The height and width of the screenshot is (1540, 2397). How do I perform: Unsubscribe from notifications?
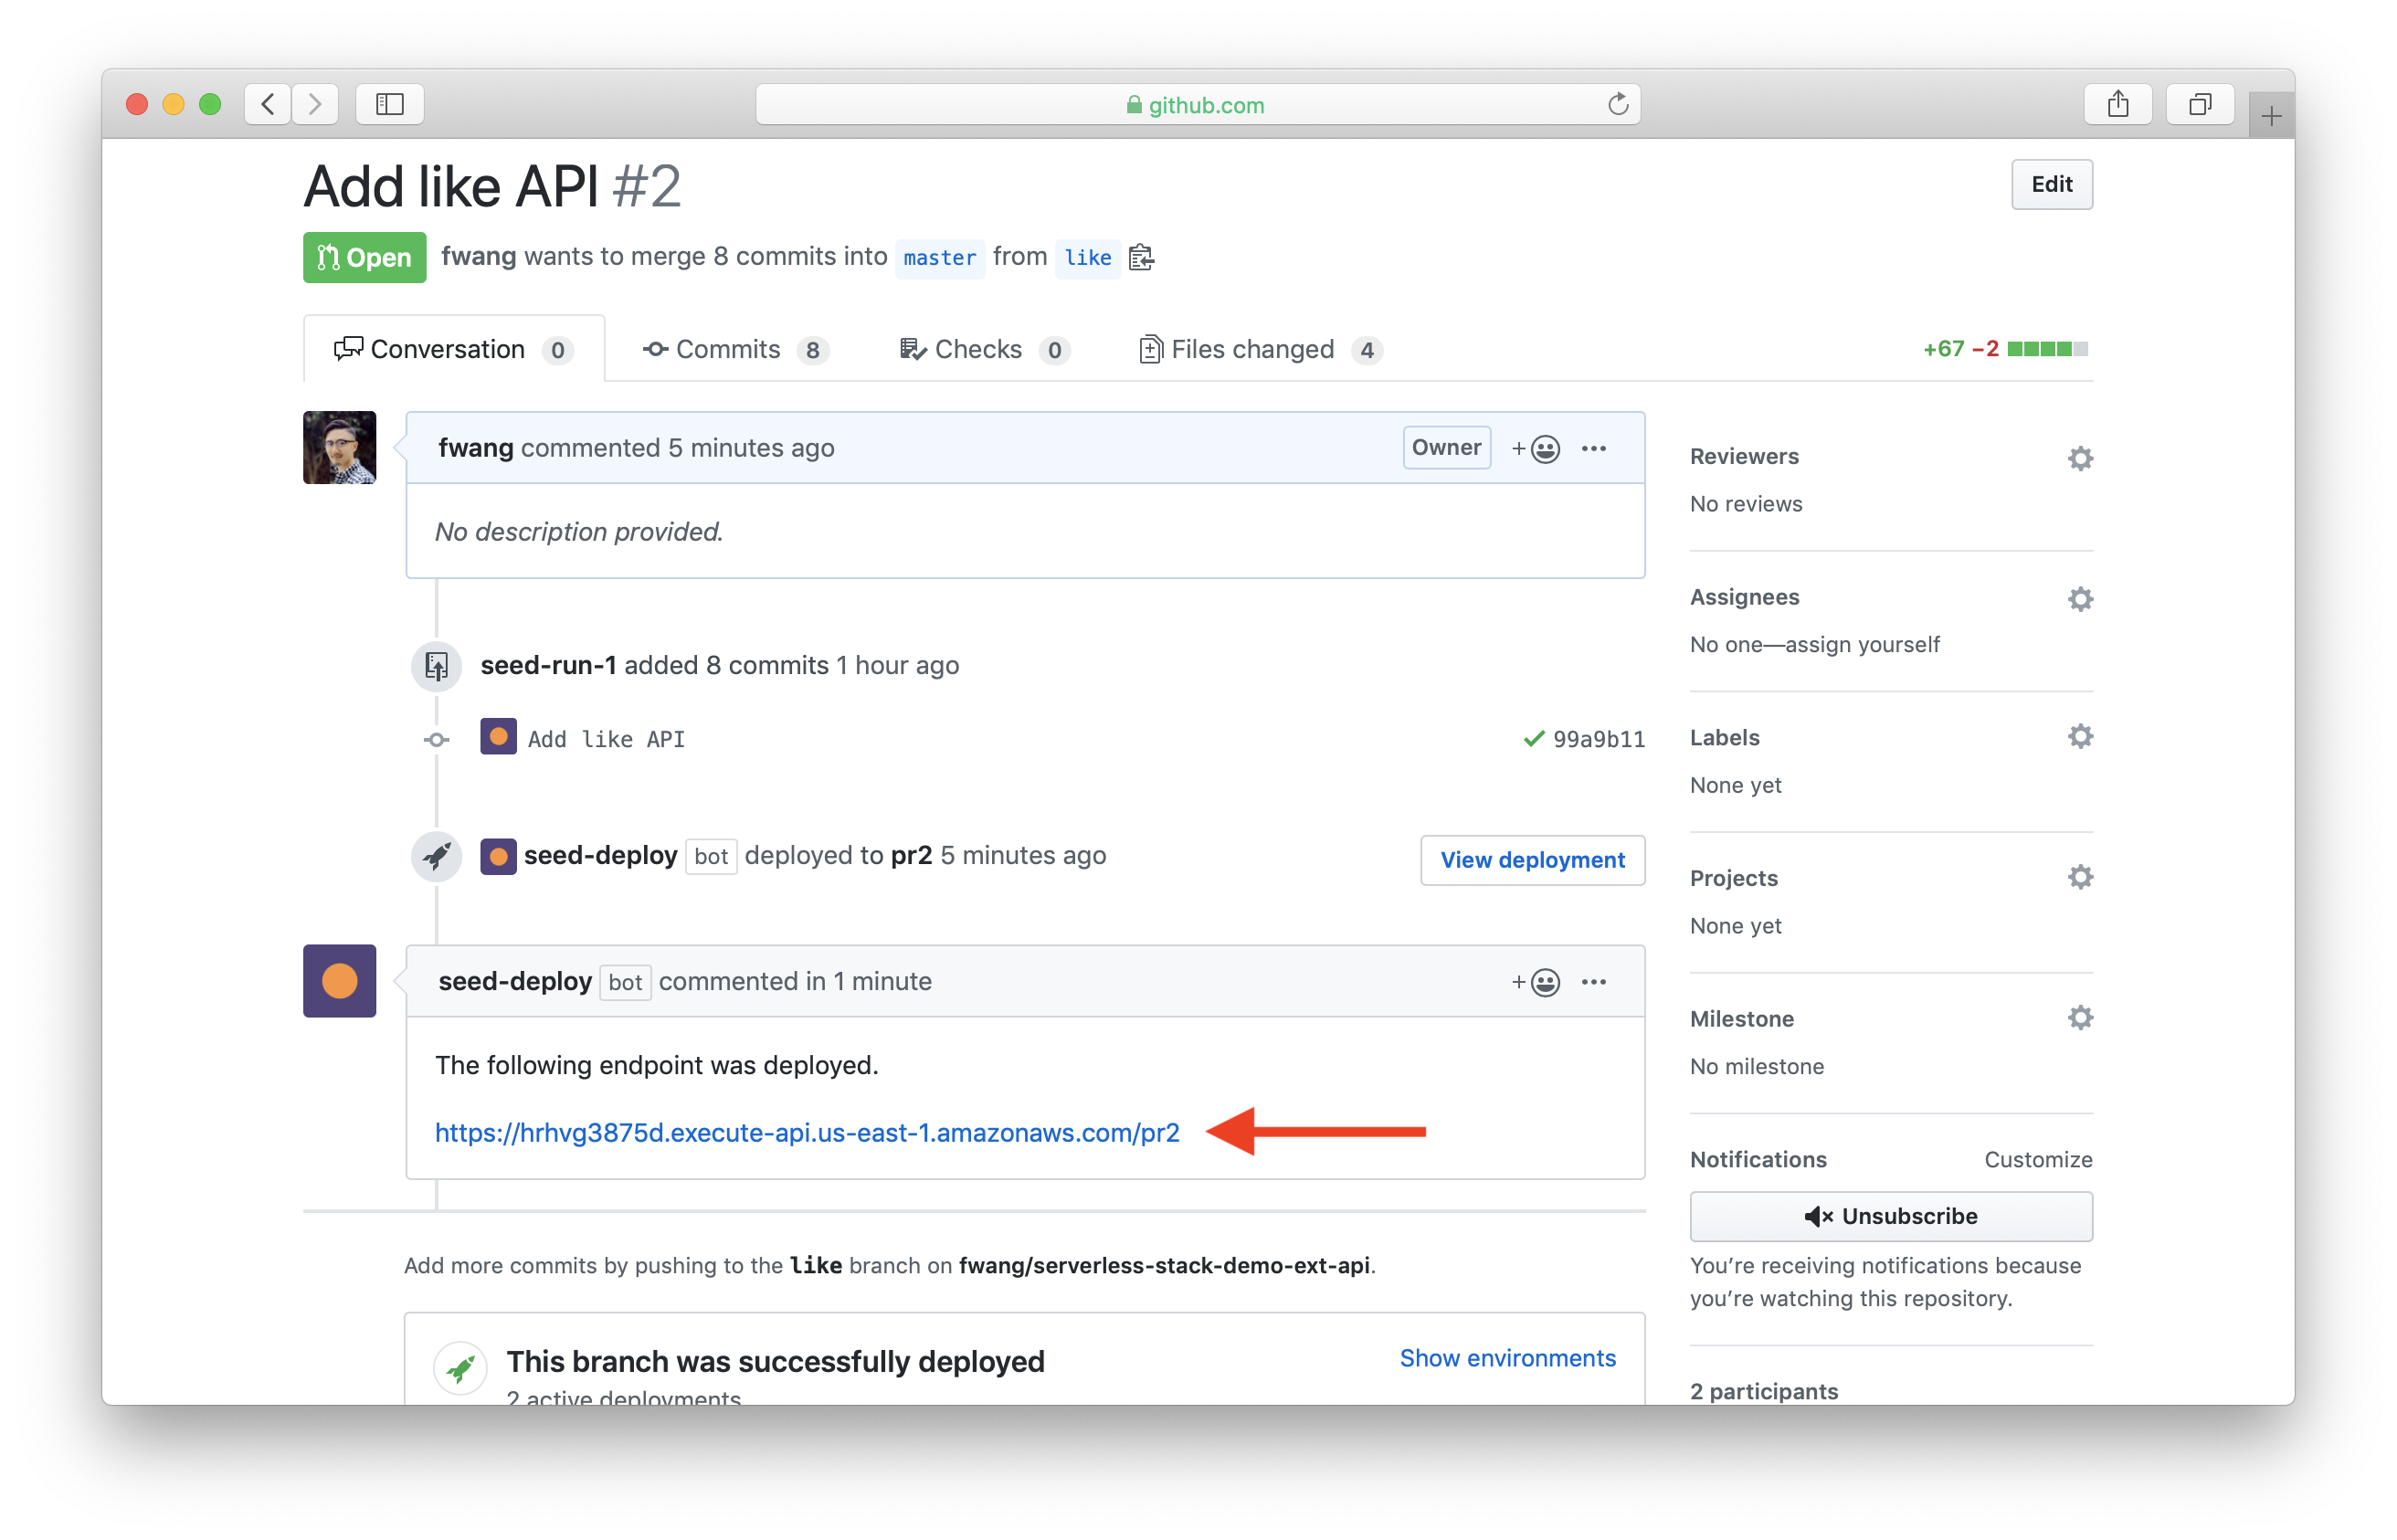[x=1890, y=1216]
